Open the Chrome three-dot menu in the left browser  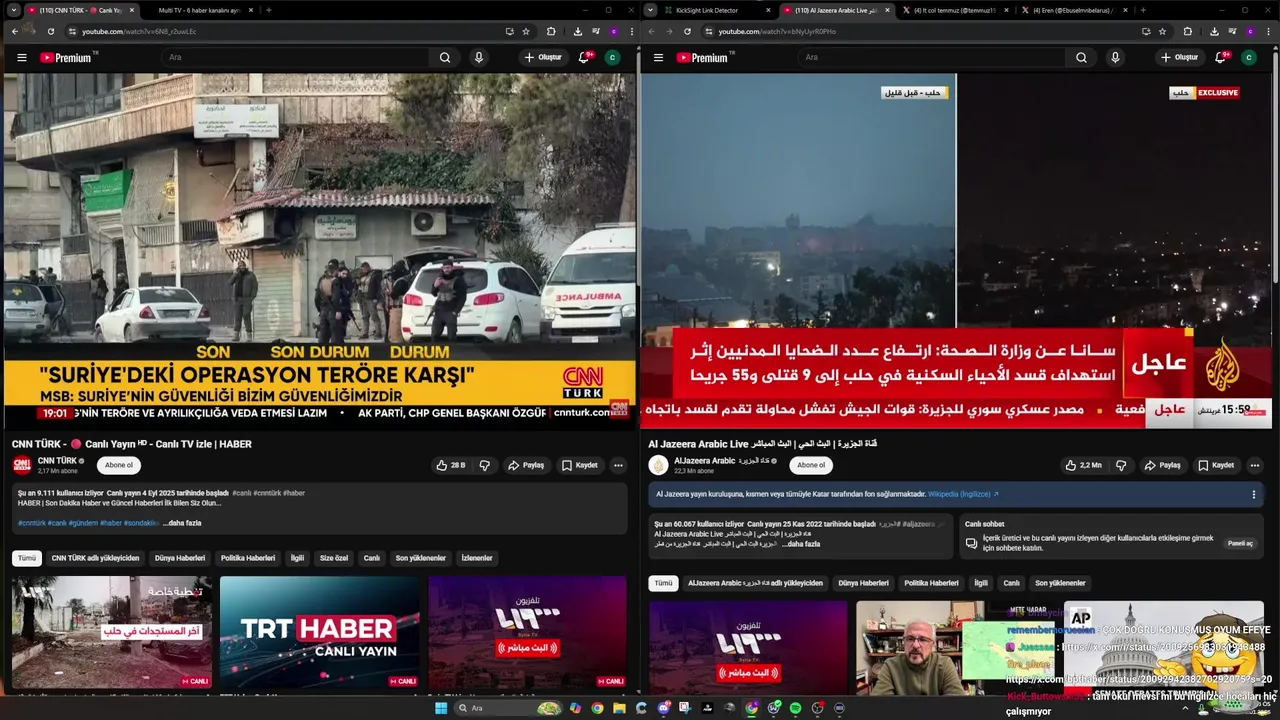tap(631, 31)
